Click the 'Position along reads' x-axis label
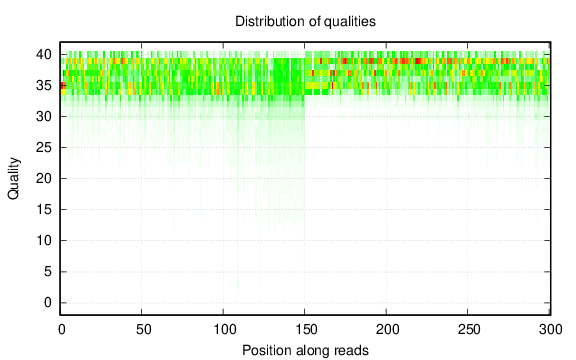576x360 pixels. pyautogui.click(x=305, y=350)
